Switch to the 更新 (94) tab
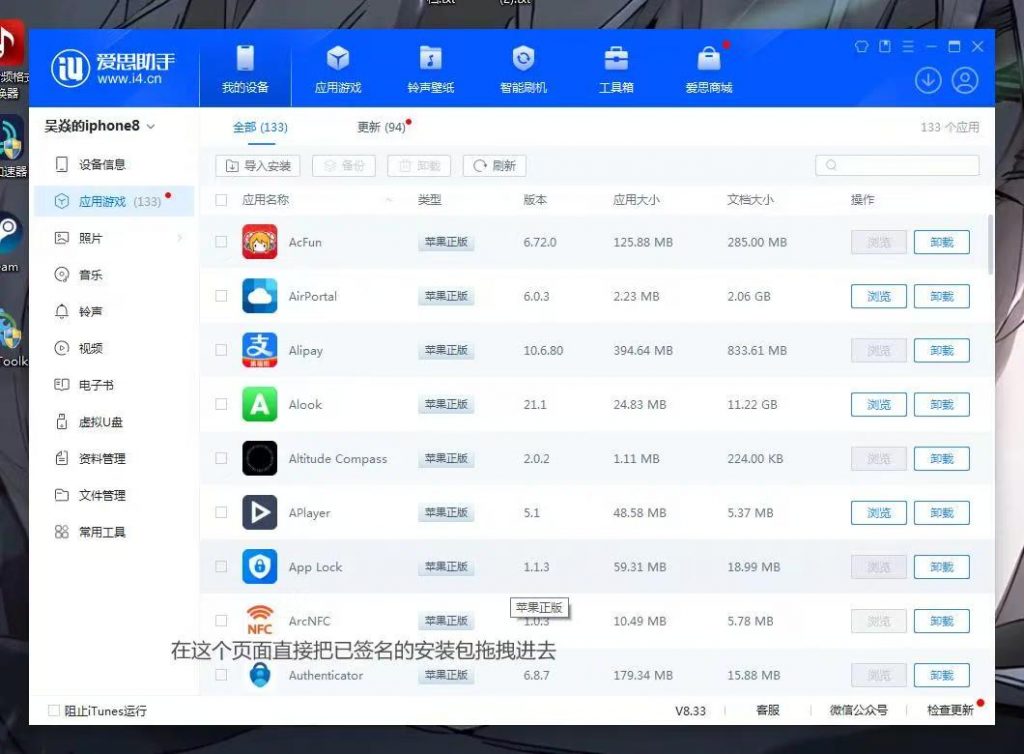Image resolution: width=1024 pixels, height=754 pixels. 381,128
